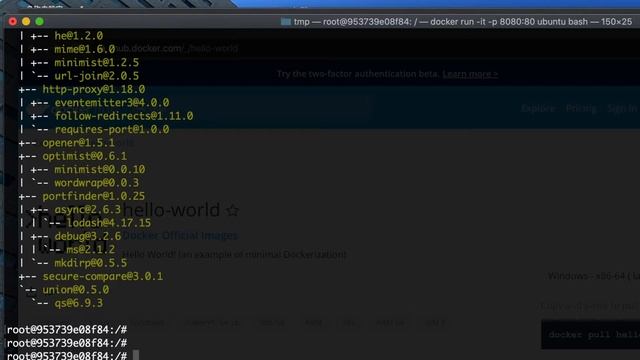Click the green zoom window button
Viewport: 640px width, 360px height.
40,22
